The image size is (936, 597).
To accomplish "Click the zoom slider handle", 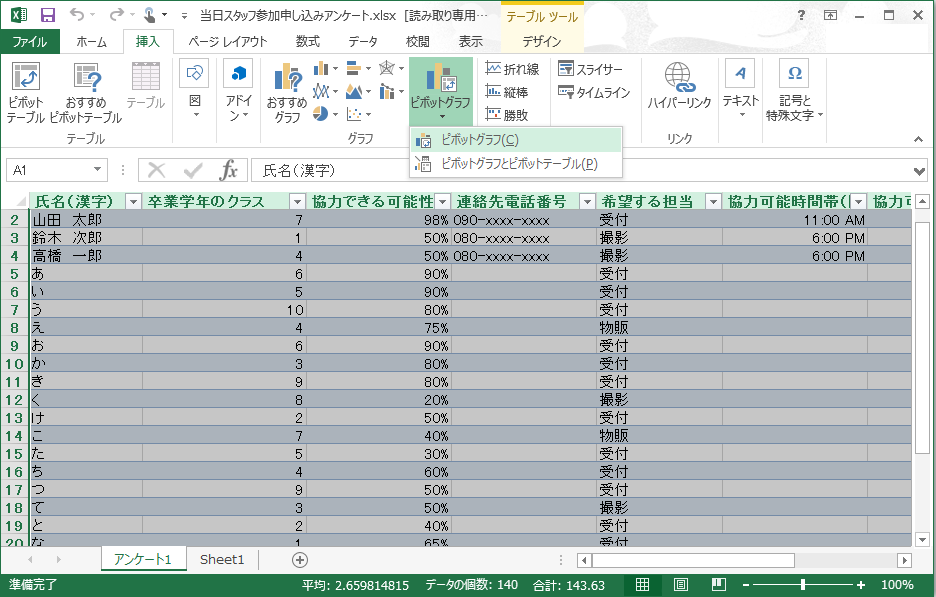I will (x=803, y=585).
